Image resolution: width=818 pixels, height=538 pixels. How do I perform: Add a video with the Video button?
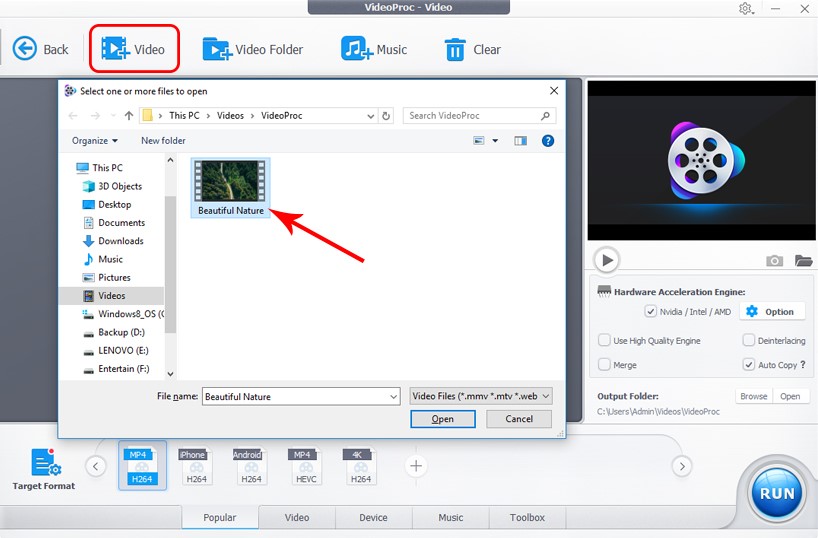point(134,49)
